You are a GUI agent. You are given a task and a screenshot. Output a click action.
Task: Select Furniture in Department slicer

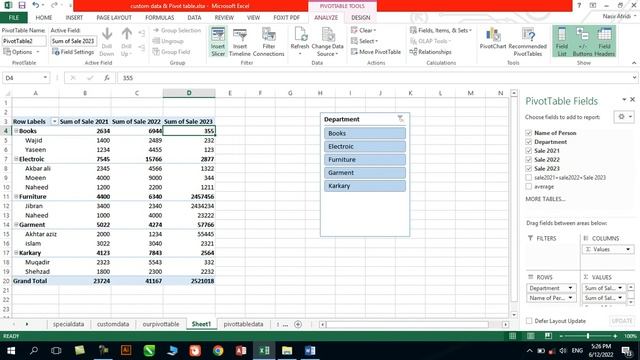click(365, 160)
